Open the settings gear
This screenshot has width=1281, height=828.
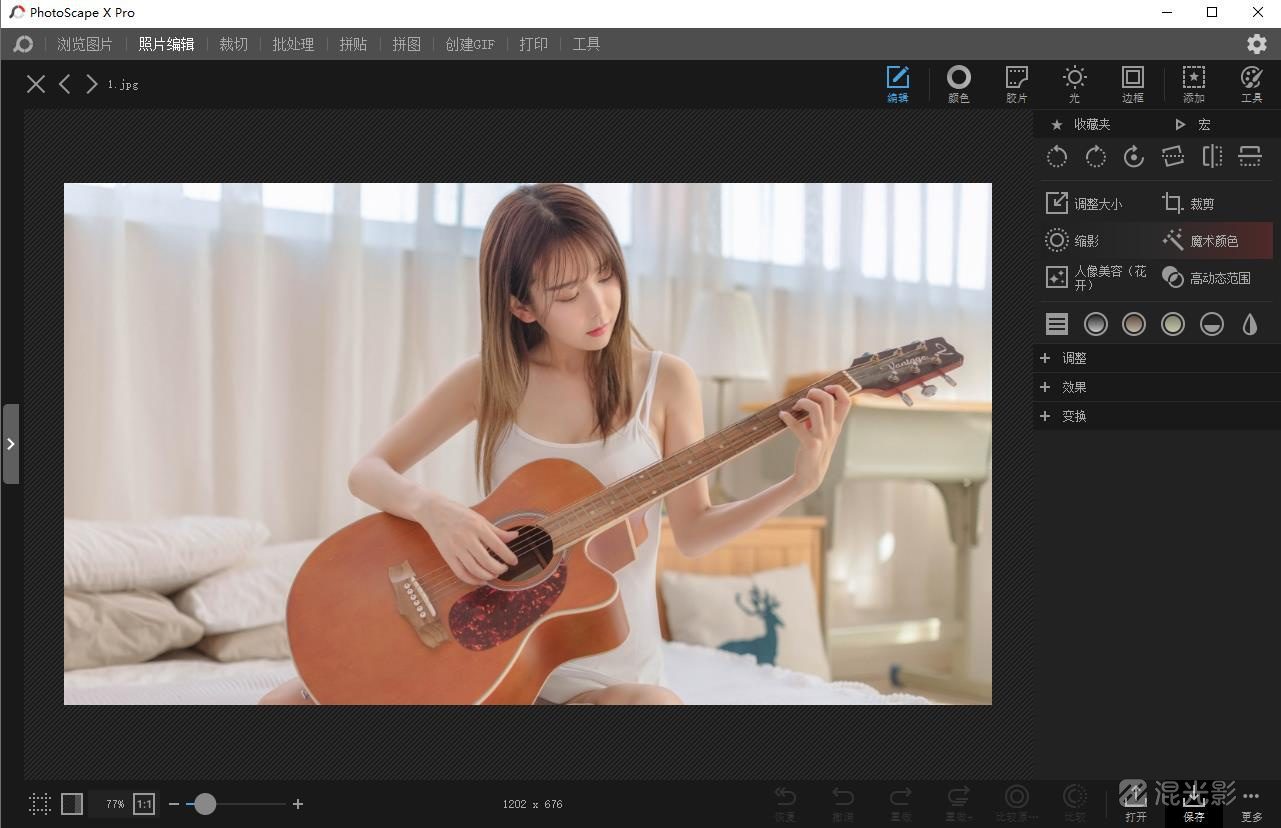[x=1257, y=44]
